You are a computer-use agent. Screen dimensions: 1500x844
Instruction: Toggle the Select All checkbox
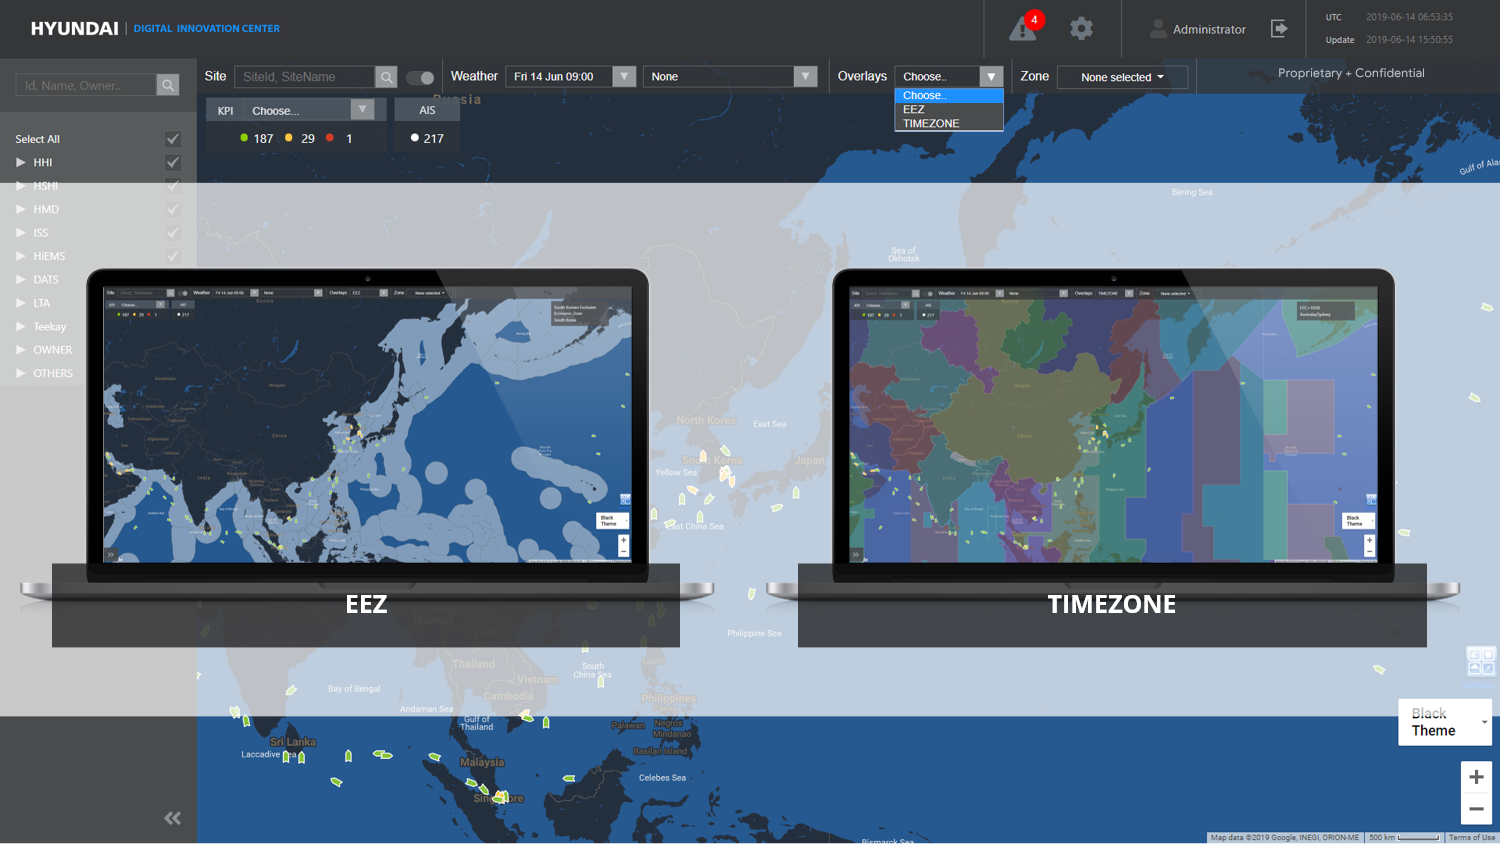[x=173, y=139]
